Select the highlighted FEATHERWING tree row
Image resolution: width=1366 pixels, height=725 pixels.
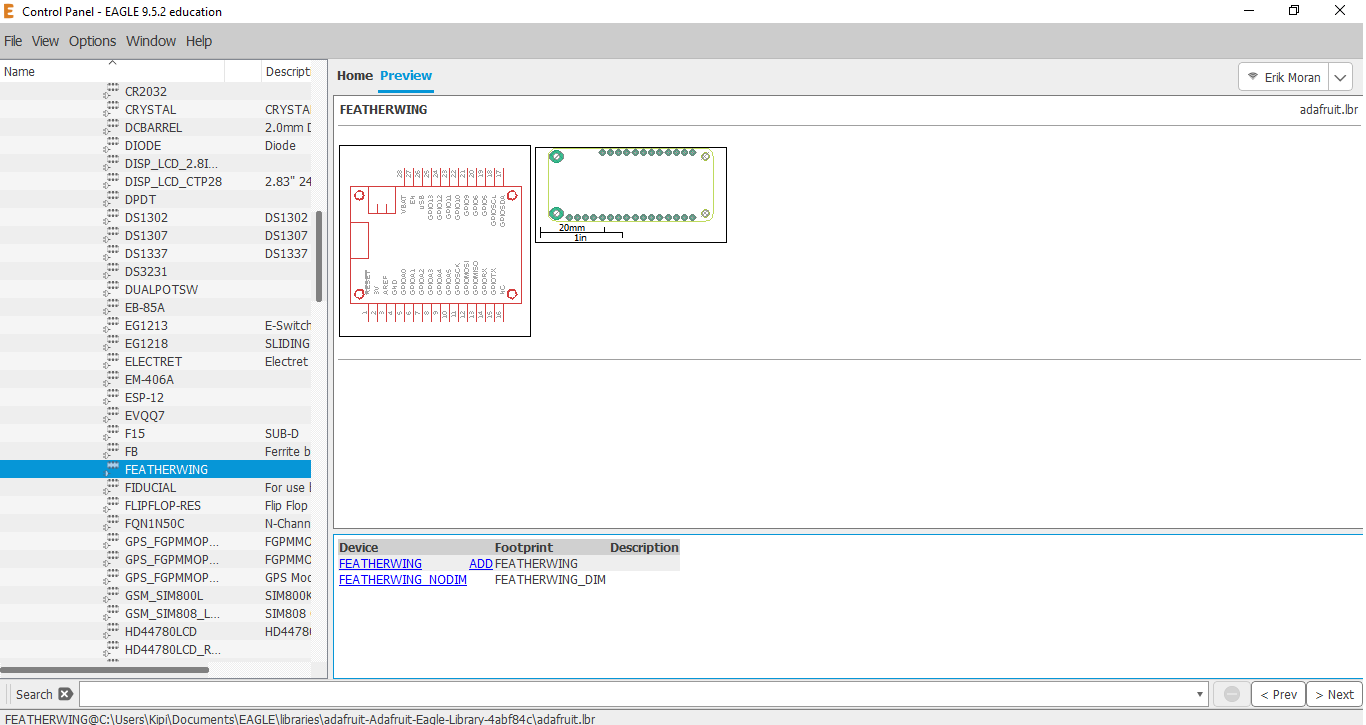pos(155,469)
